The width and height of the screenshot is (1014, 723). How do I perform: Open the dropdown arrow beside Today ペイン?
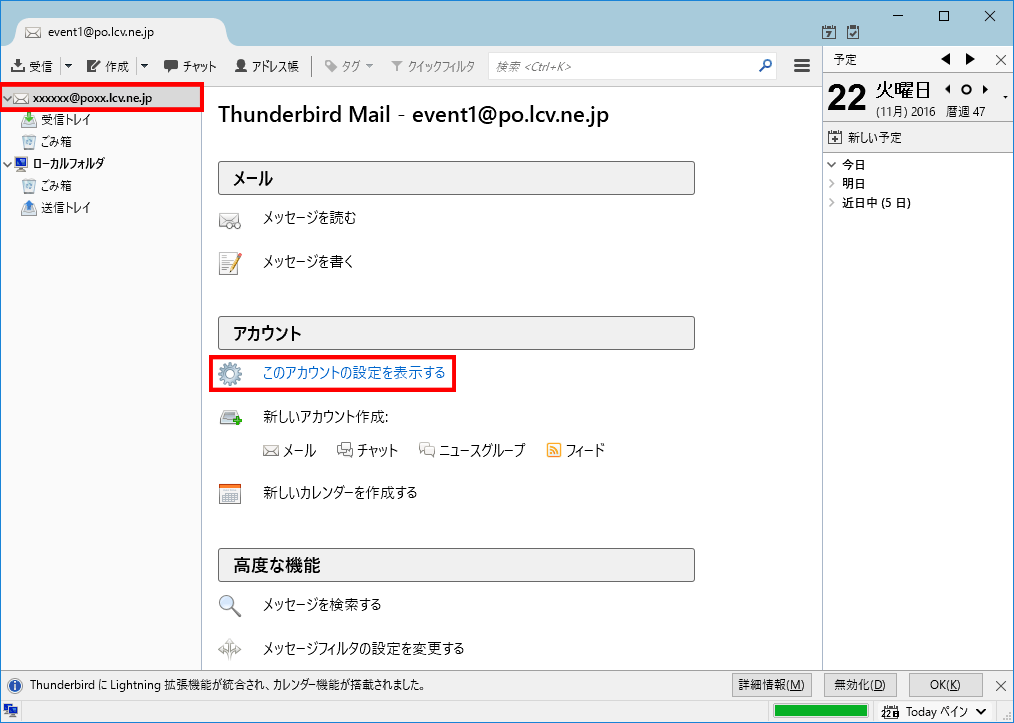[982, 712]
